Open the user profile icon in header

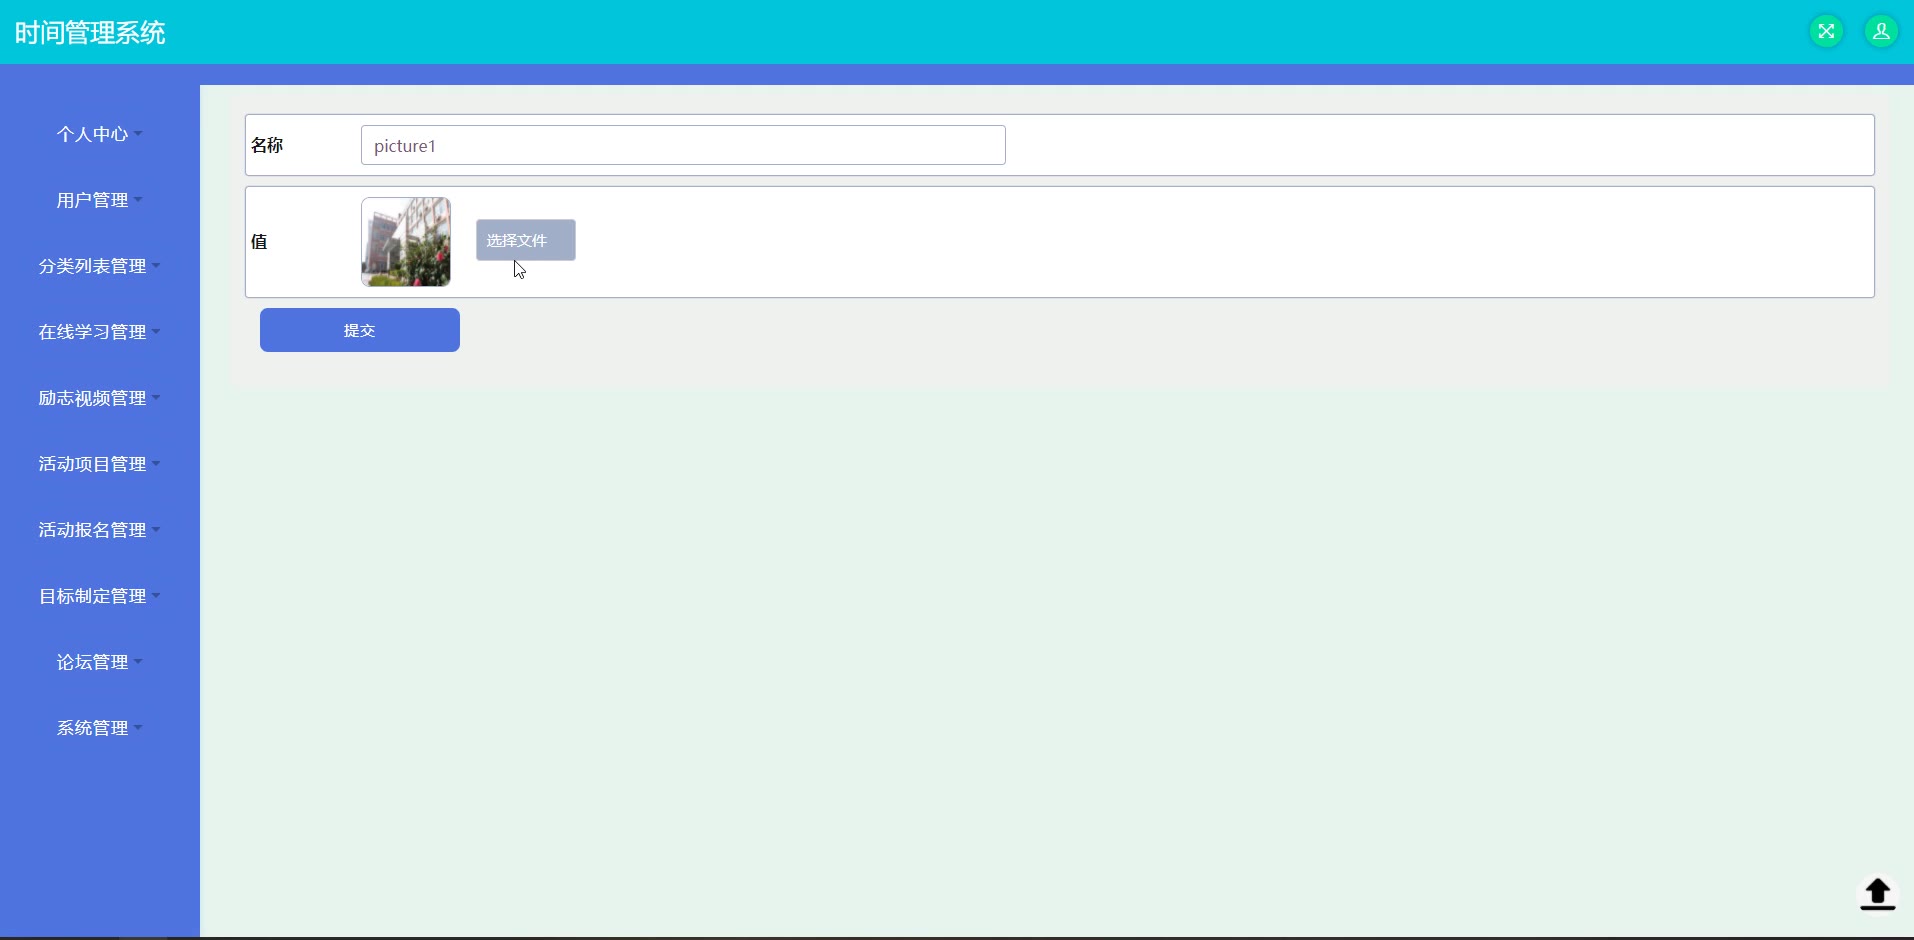click(1881, 31)
